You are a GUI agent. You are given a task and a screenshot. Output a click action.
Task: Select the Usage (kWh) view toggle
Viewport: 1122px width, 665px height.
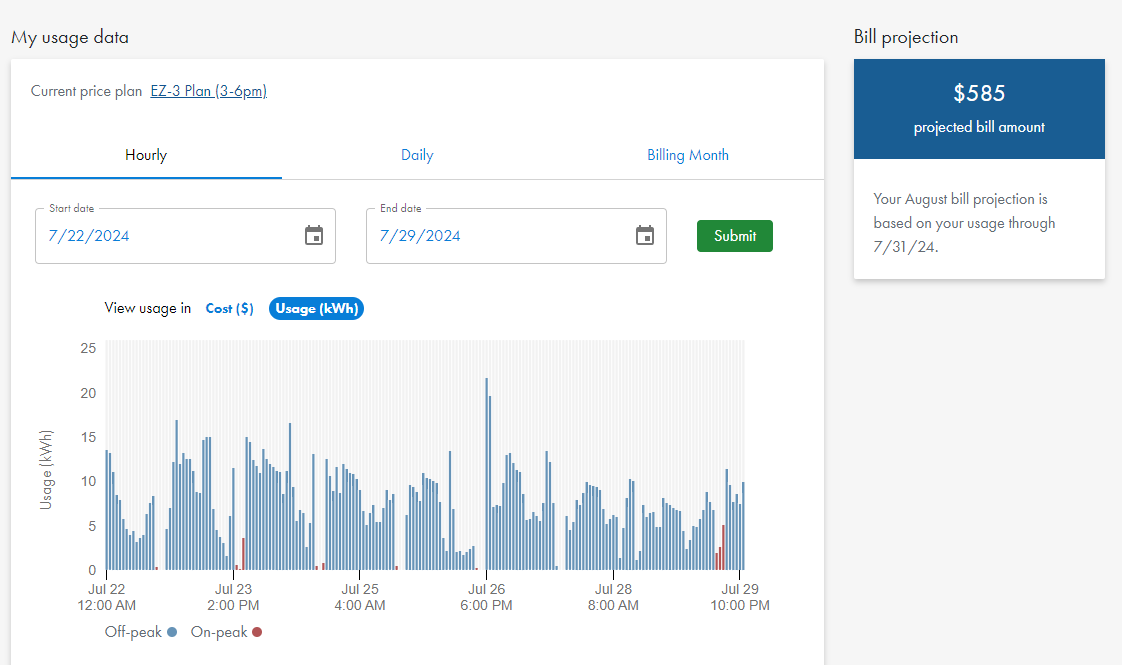click(x=316, y=309)
